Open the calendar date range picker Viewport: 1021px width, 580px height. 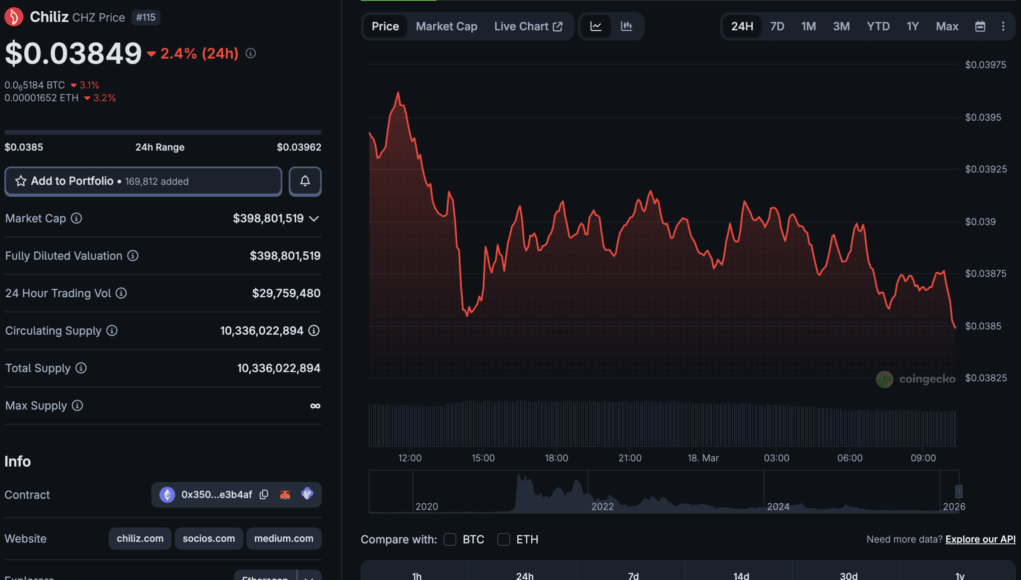pyautogui.click(x=980, y=26)
